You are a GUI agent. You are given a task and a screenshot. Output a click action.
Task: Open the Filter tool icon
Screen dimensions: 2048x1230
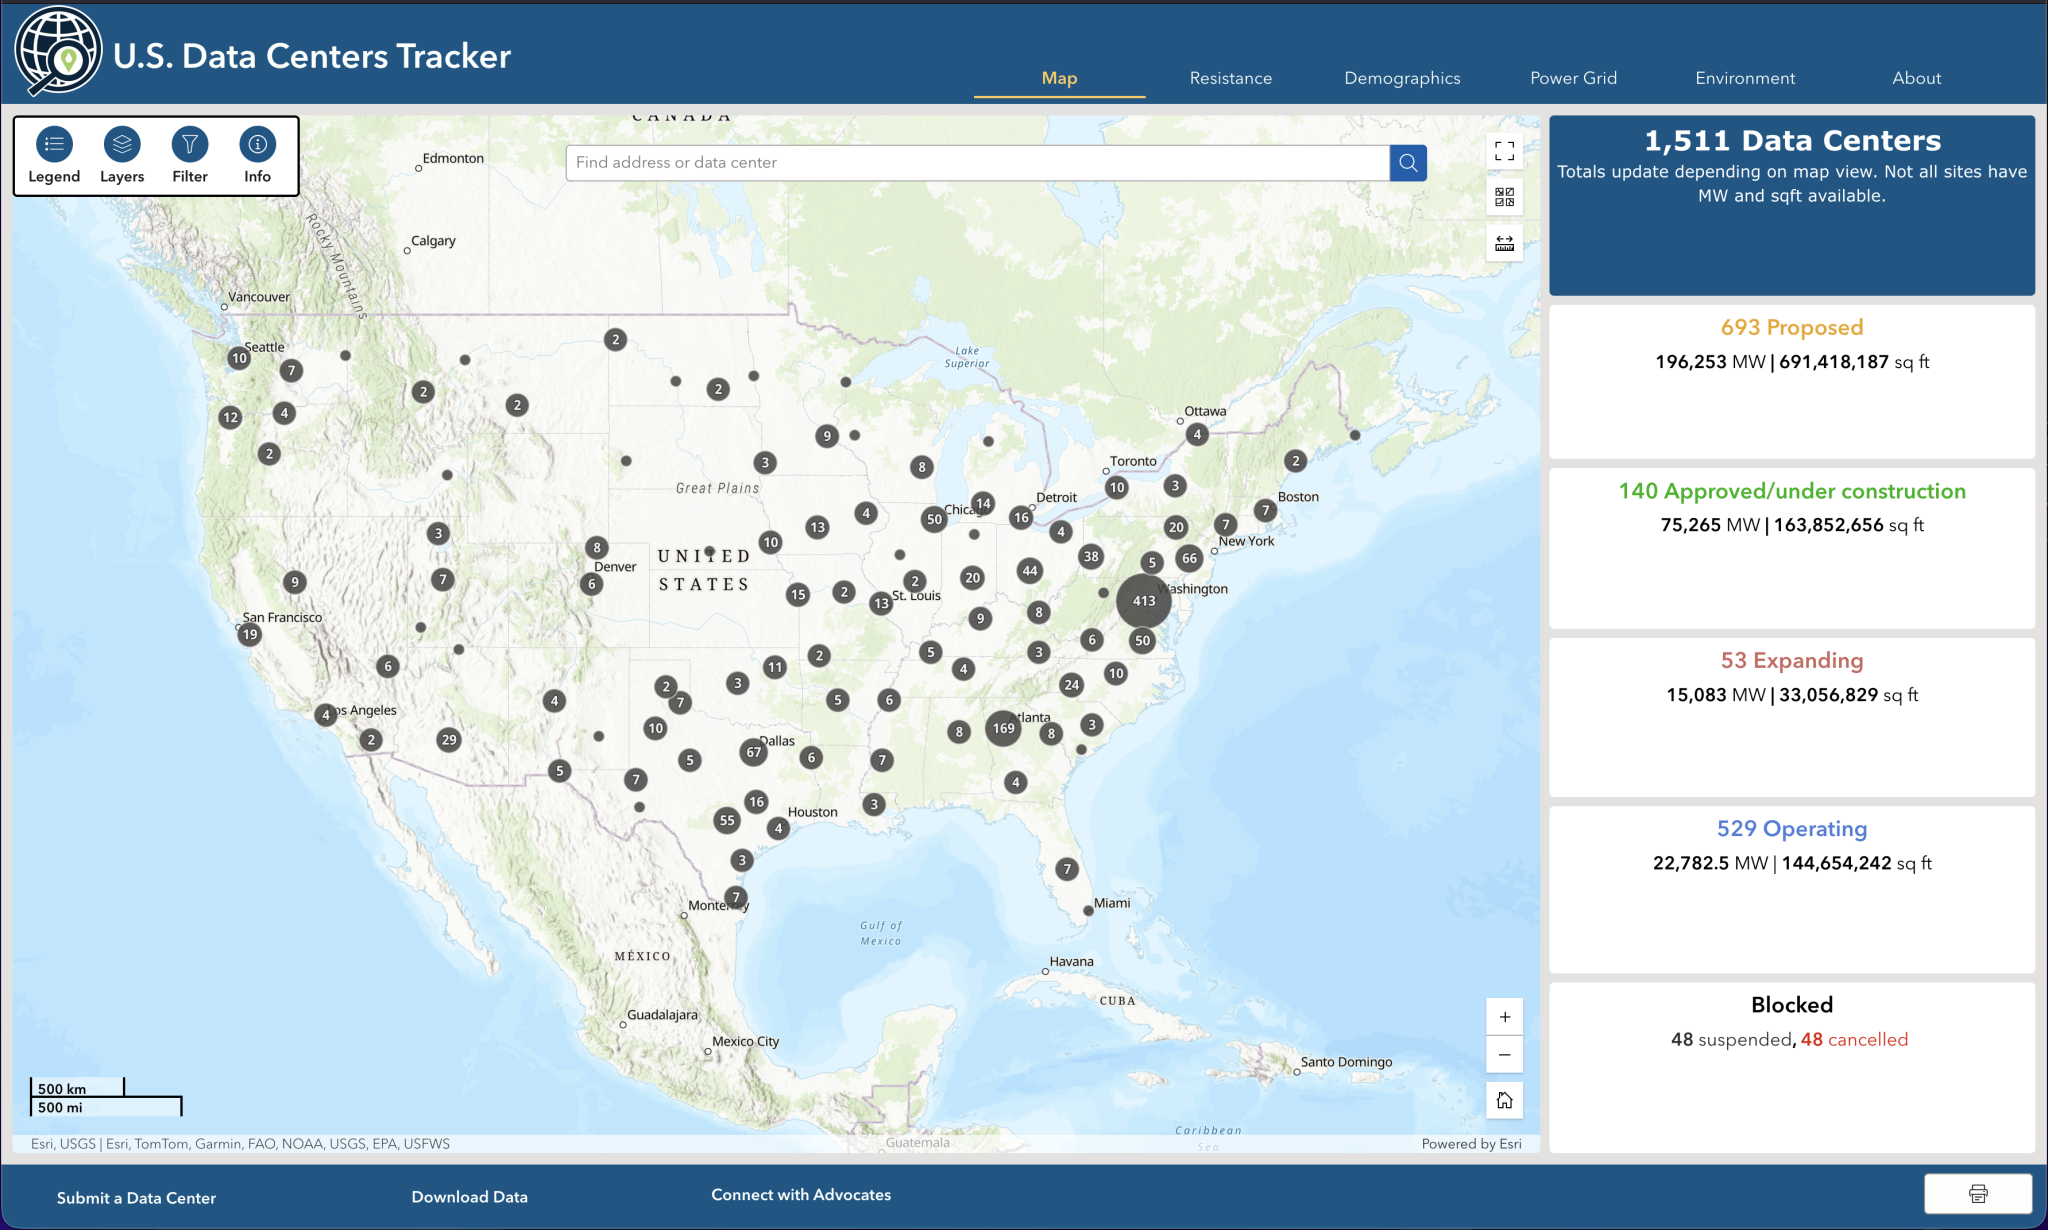pos(190,145)
